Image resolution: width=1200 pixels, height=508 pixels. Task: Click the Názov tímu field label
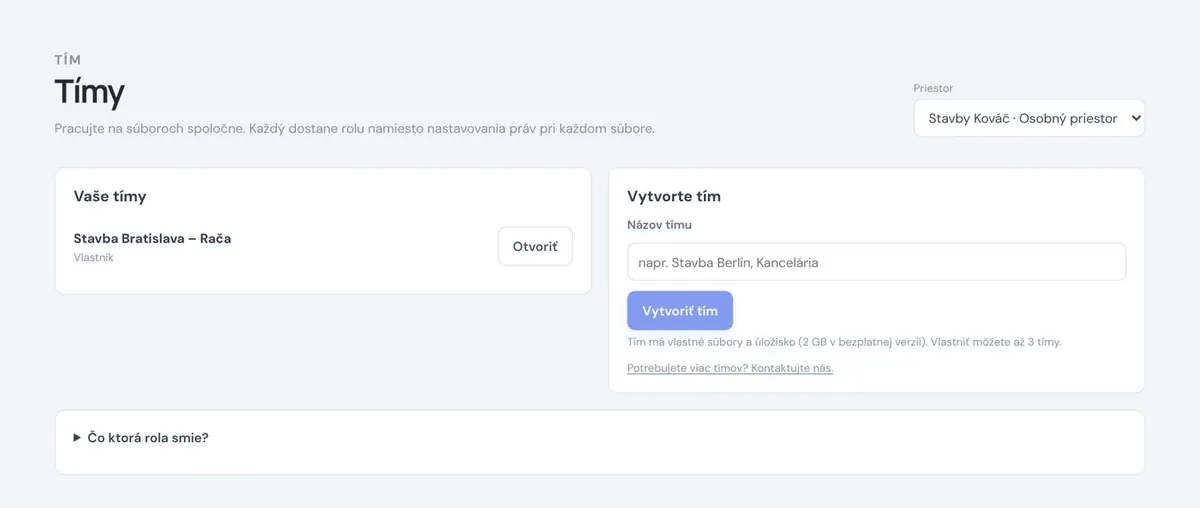pyautogui.click(x=659, y=225)
